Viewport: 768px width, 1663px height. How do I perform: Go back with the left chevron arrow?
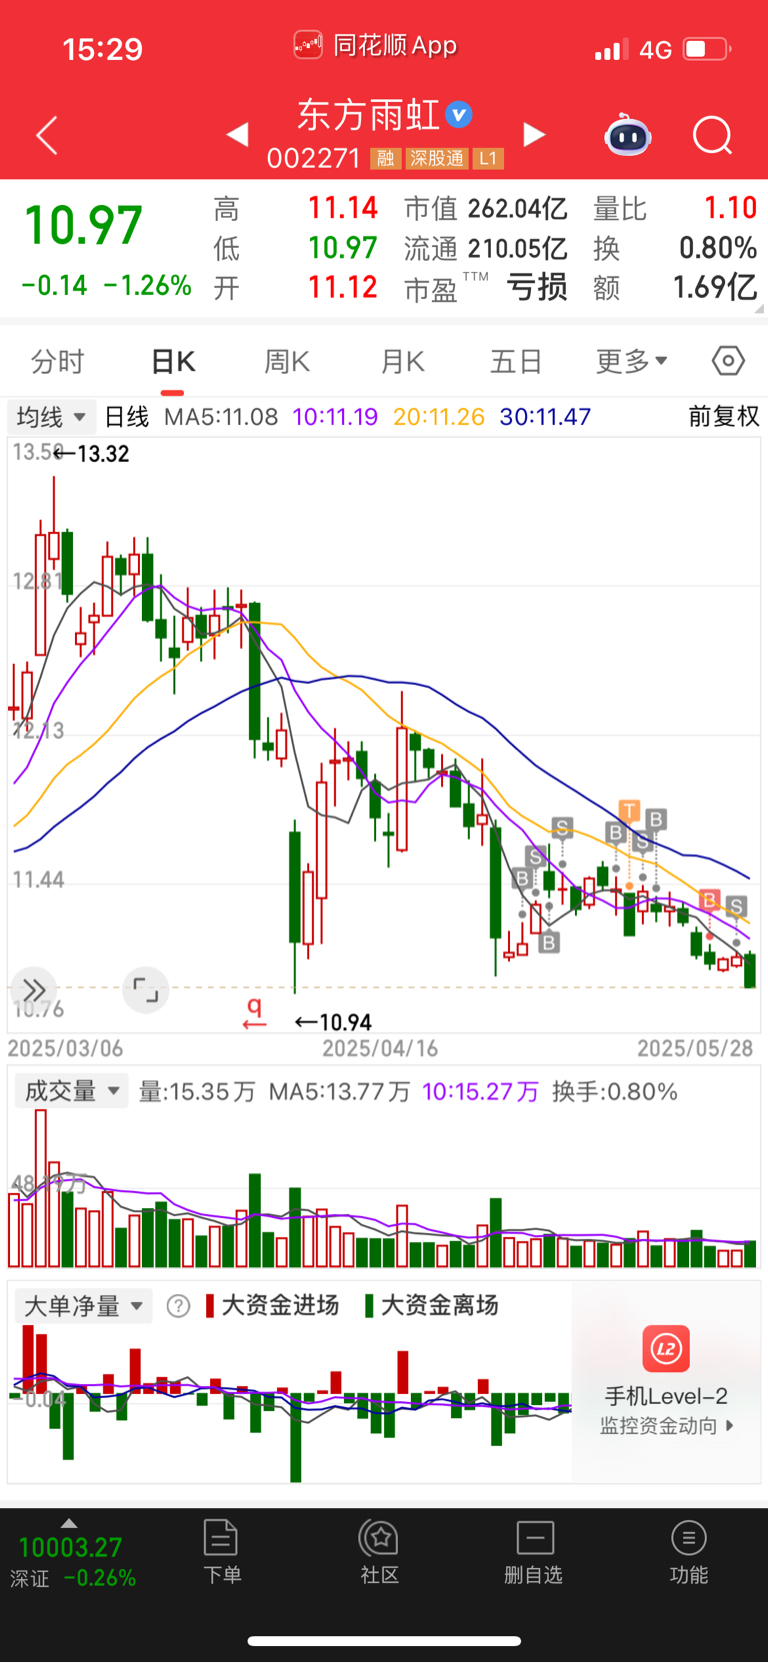click(47, 135)
